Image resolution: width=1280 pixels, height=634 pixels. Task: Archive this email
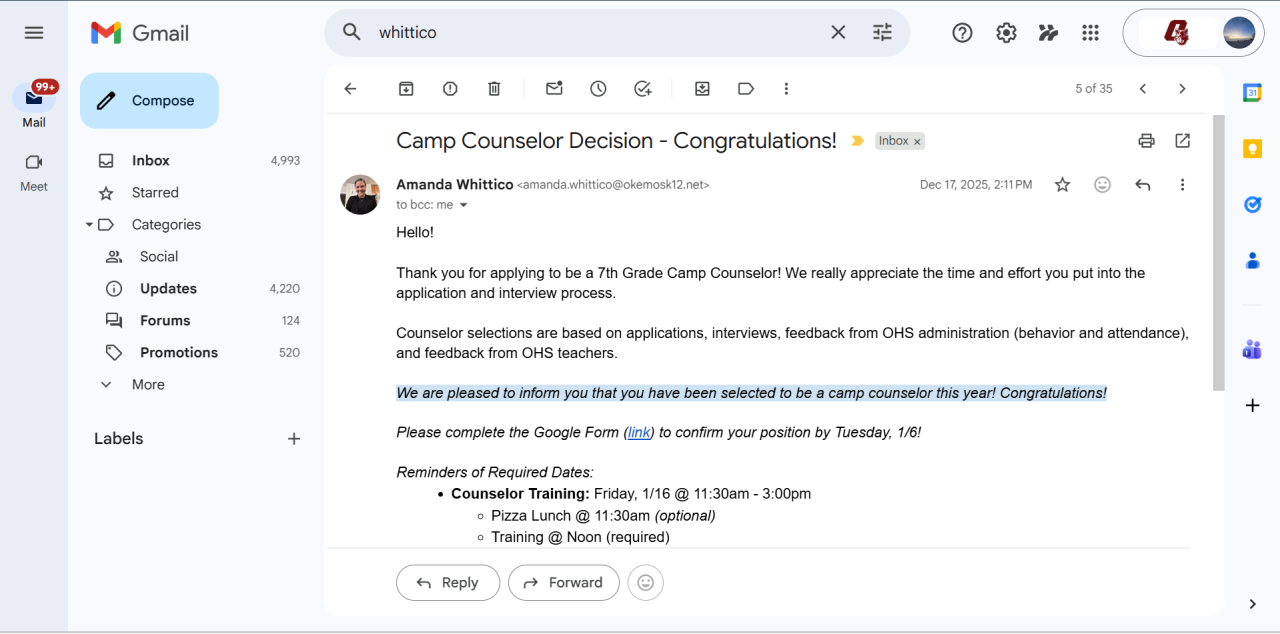click(406, 89)
